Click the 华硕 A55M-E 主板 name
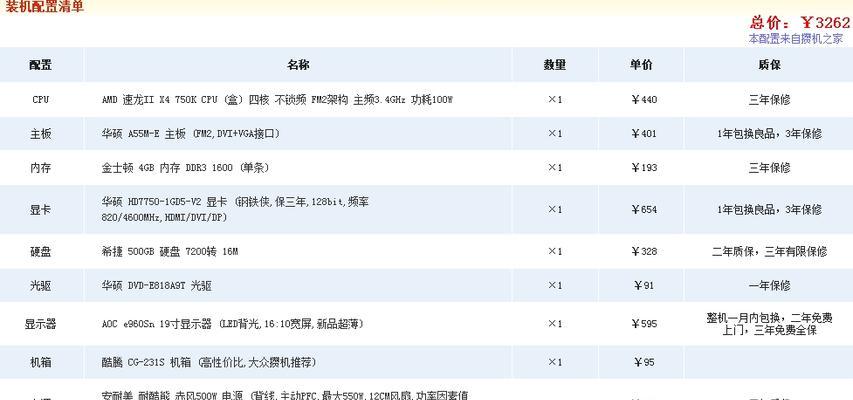This screenshot has width=853, height=400. pos(191,133)
